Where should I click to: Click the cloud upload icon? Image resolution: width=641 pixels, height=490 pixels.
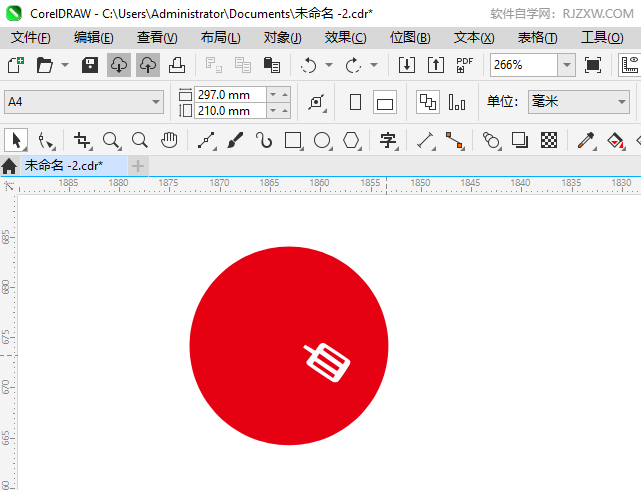(148, 65)
